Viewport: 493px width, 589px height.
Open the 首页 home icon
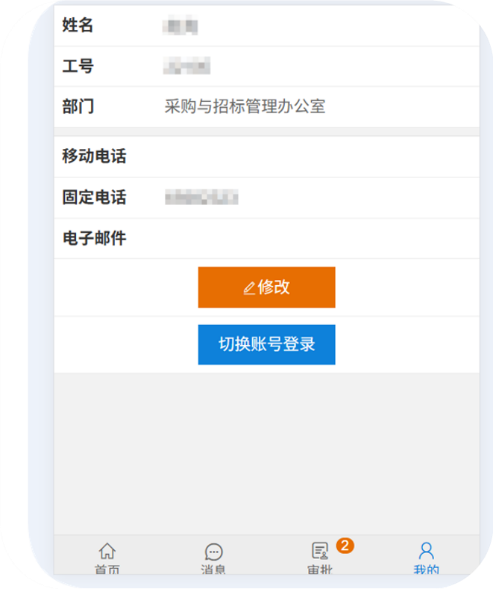click(x=107, y=551)
